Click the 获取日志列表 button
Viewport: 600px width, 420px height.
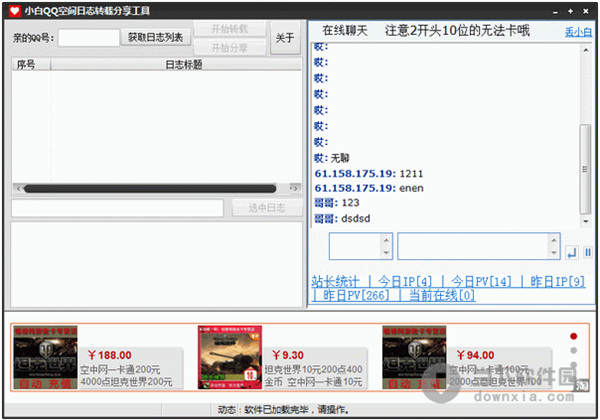155,37
